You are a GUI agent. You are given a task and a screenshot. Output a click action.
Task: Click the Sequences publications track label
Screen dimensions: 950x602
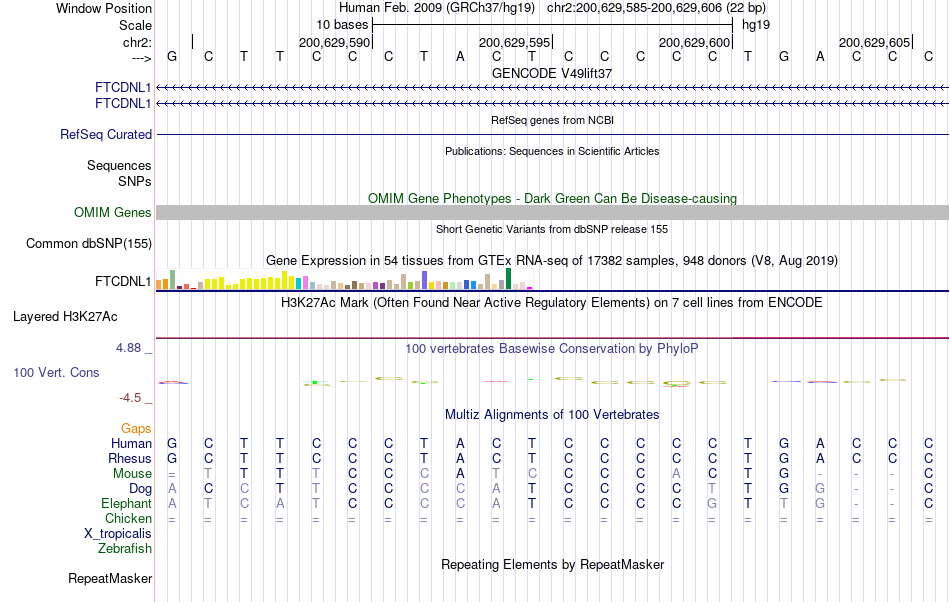(x=119, y=165)
